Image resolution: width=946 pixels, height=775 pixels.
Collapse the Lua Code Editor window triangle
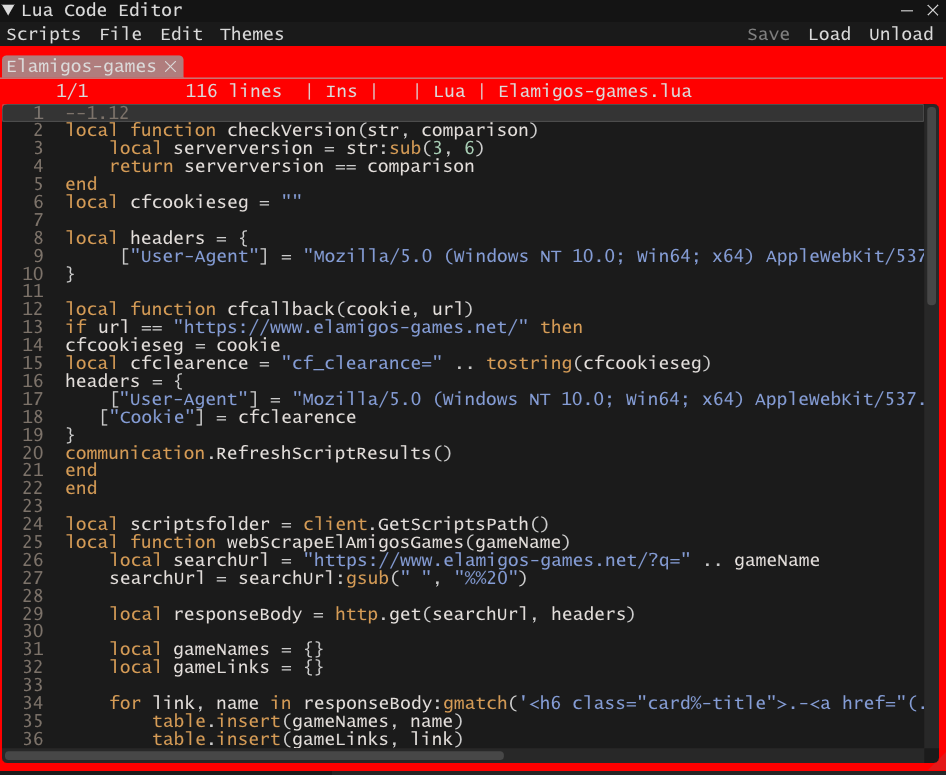8,10
